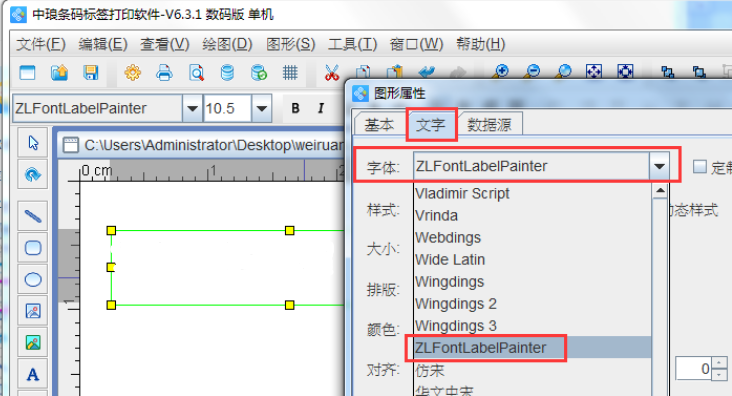Switch to the 基本 tab

click(379, 125)
